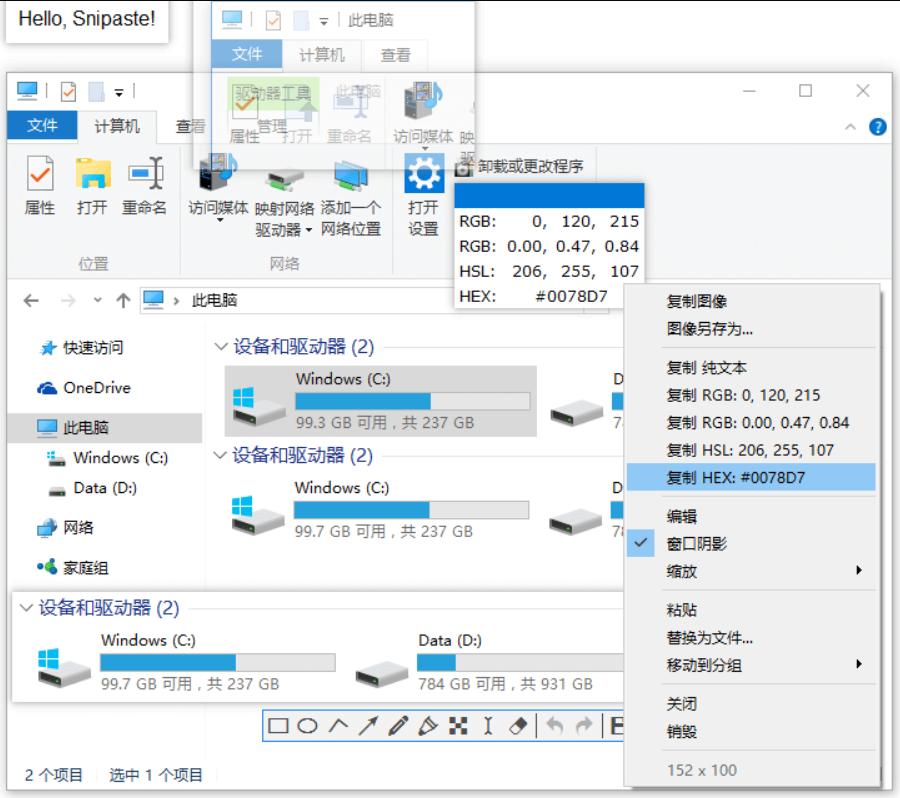Select the Rectangle annotation tool

point(278,724)
